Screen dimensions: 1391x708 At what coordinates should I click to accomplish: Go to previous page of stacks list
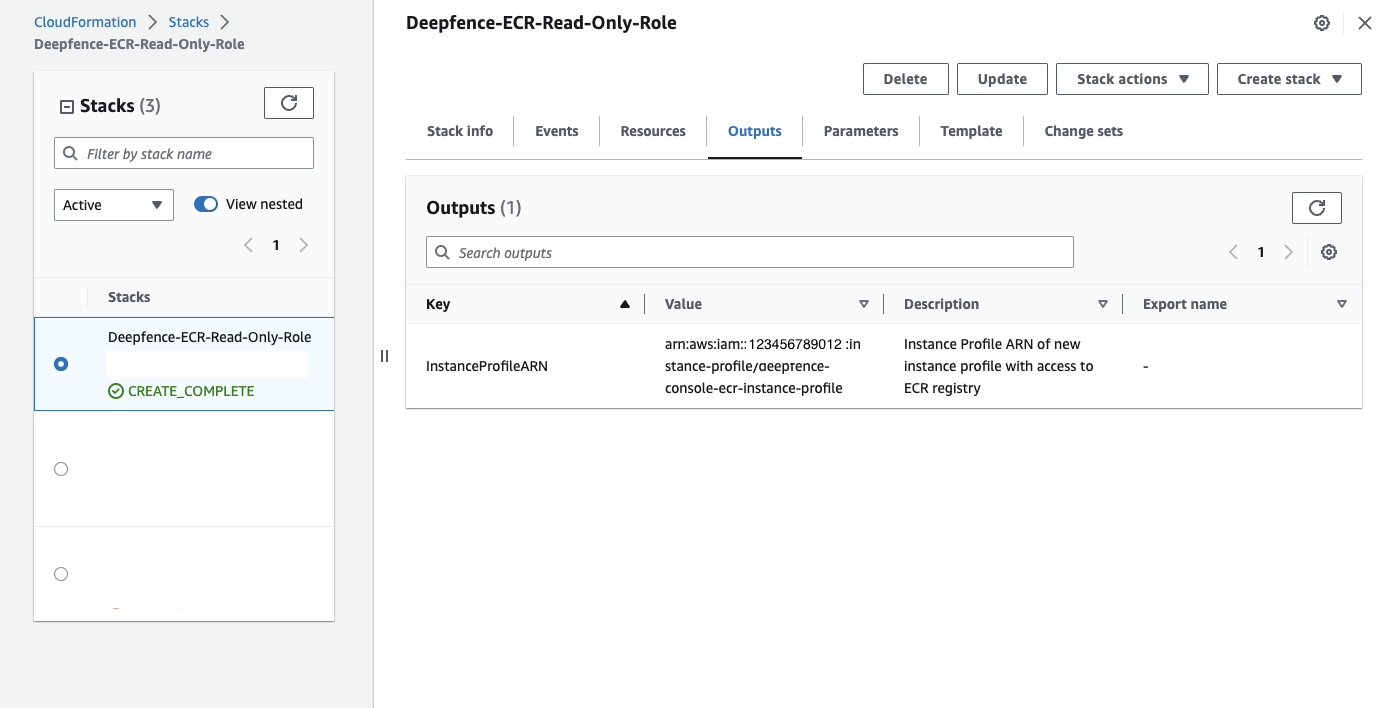click(x=248, y=245)
